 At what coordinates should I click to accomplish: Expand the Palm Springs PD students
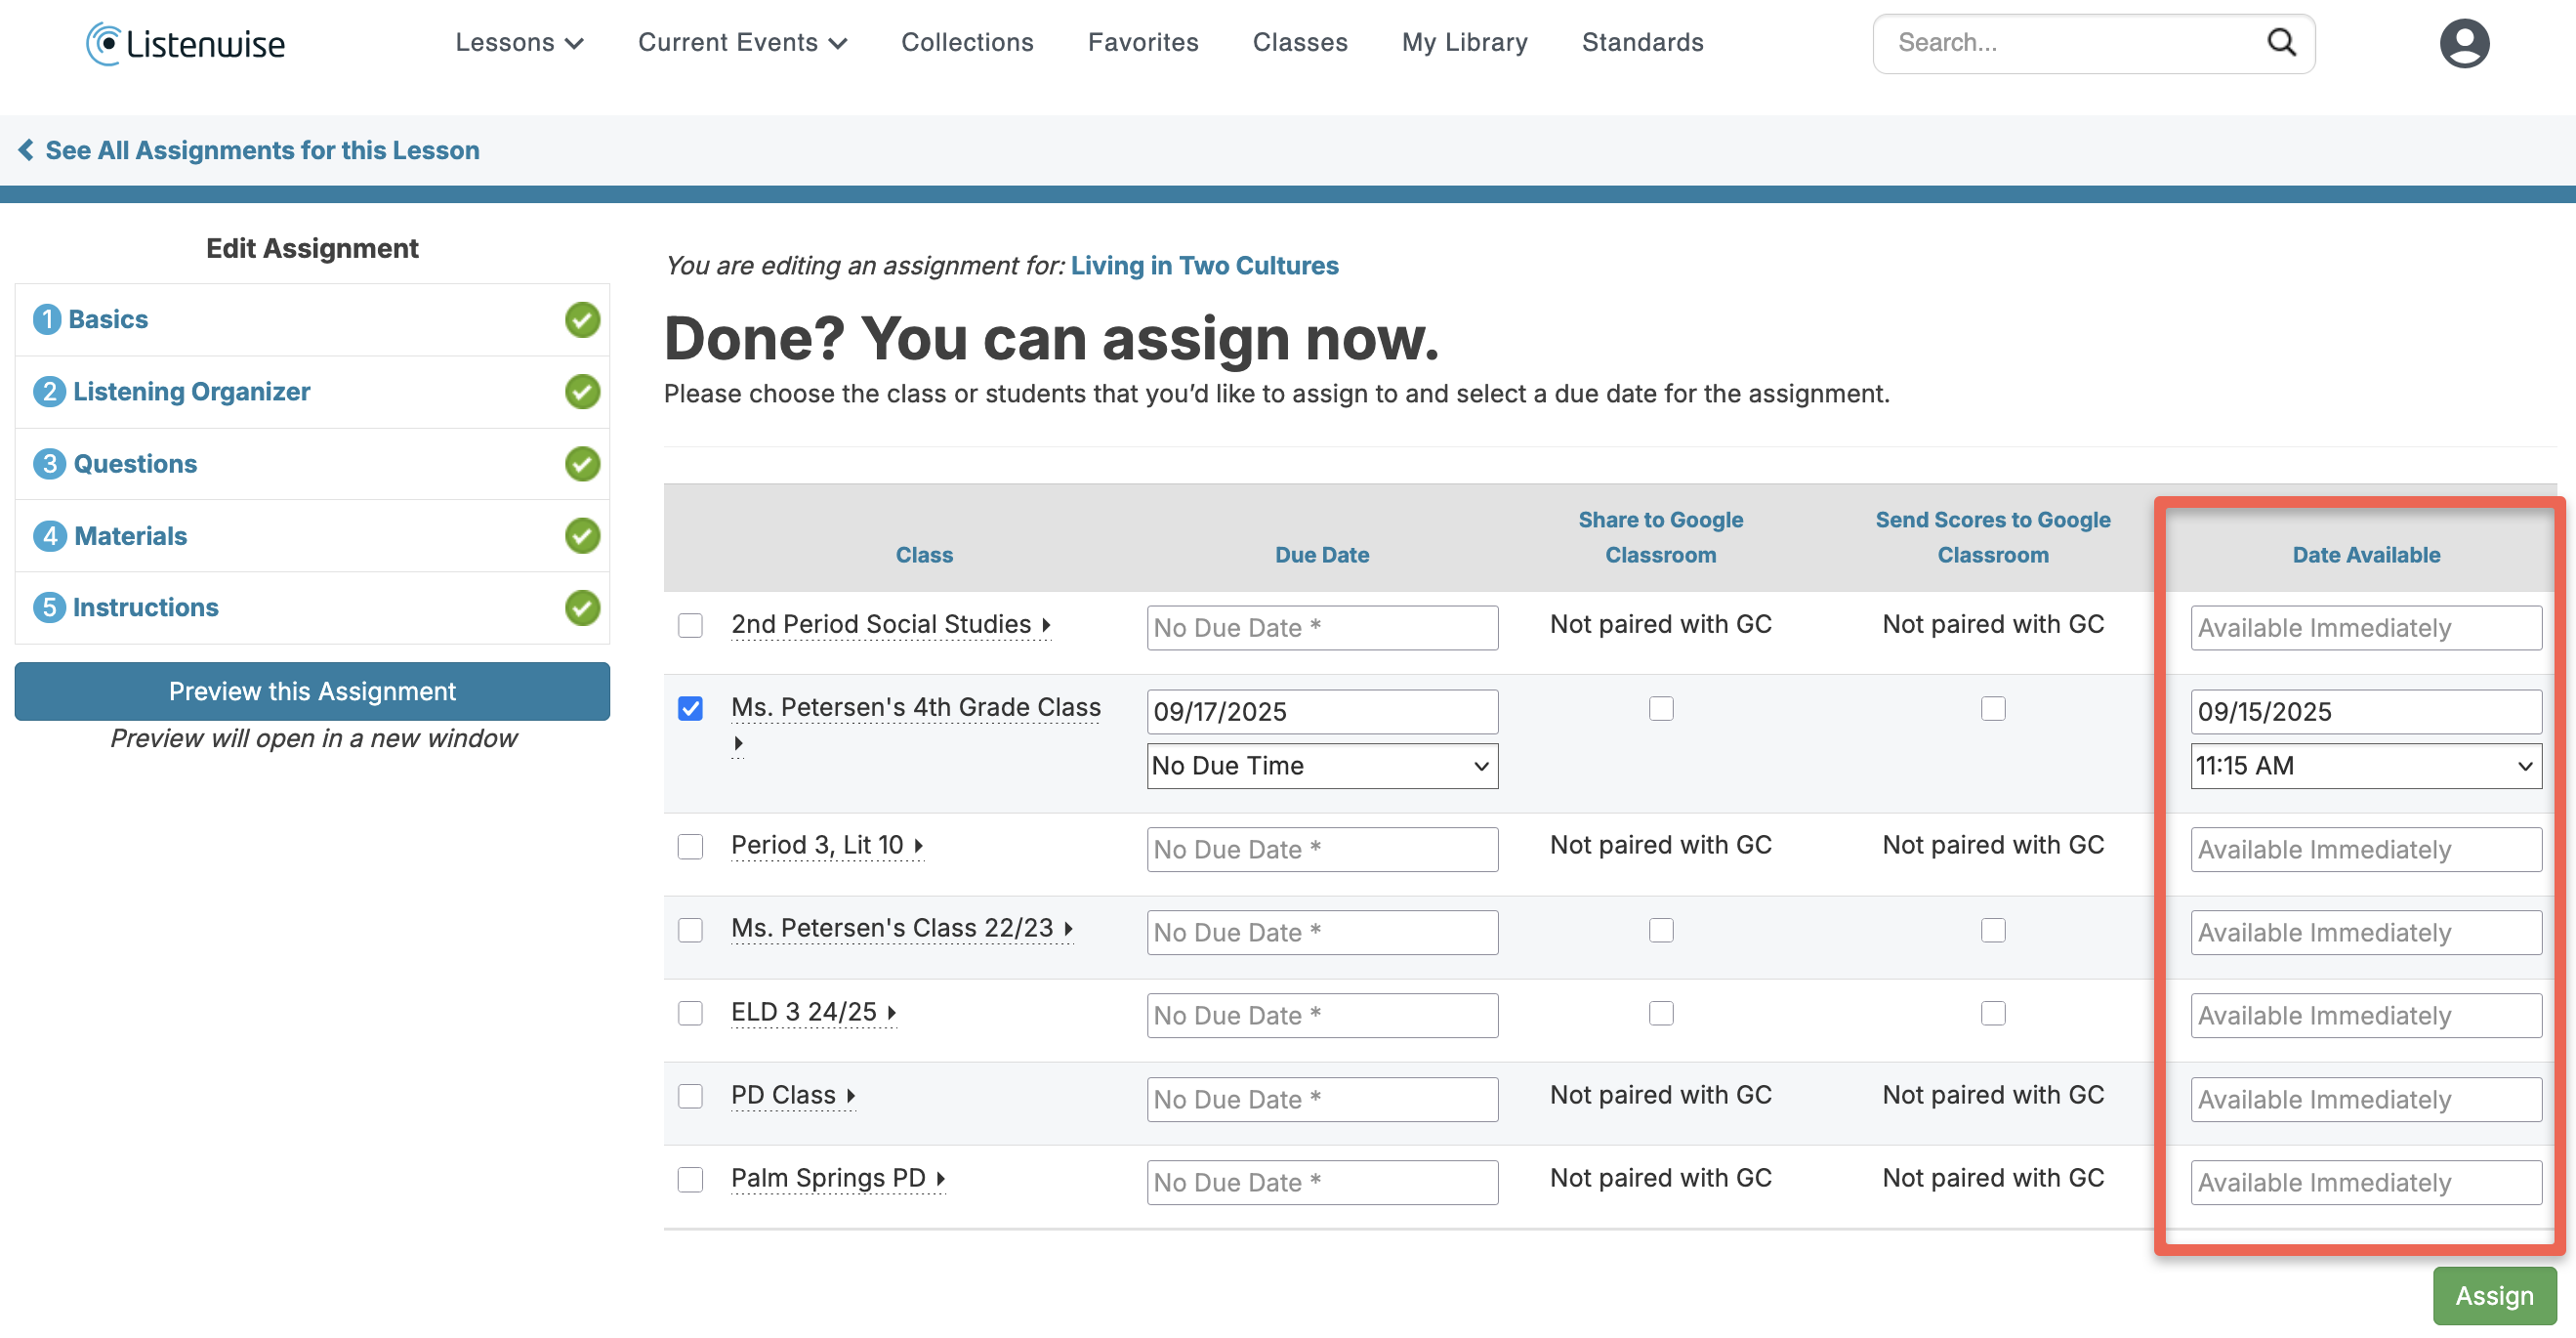940,1180
